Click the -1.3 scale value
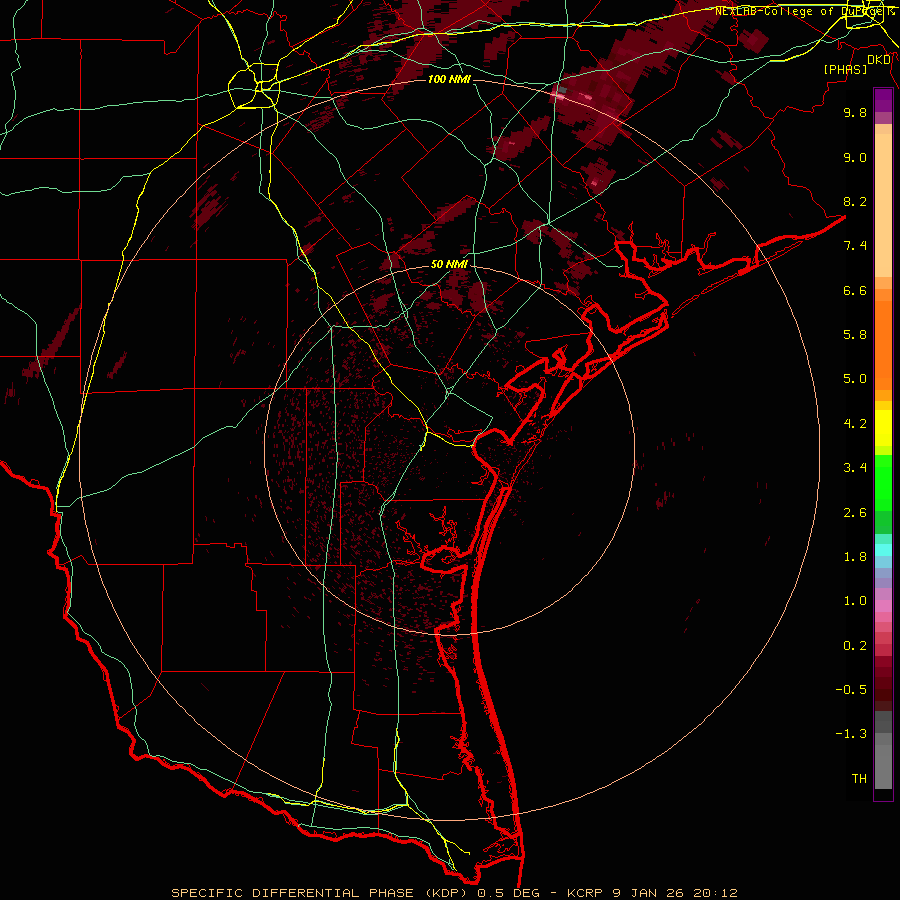This screenshot has height=900, width=900. (x=851, y=734)
